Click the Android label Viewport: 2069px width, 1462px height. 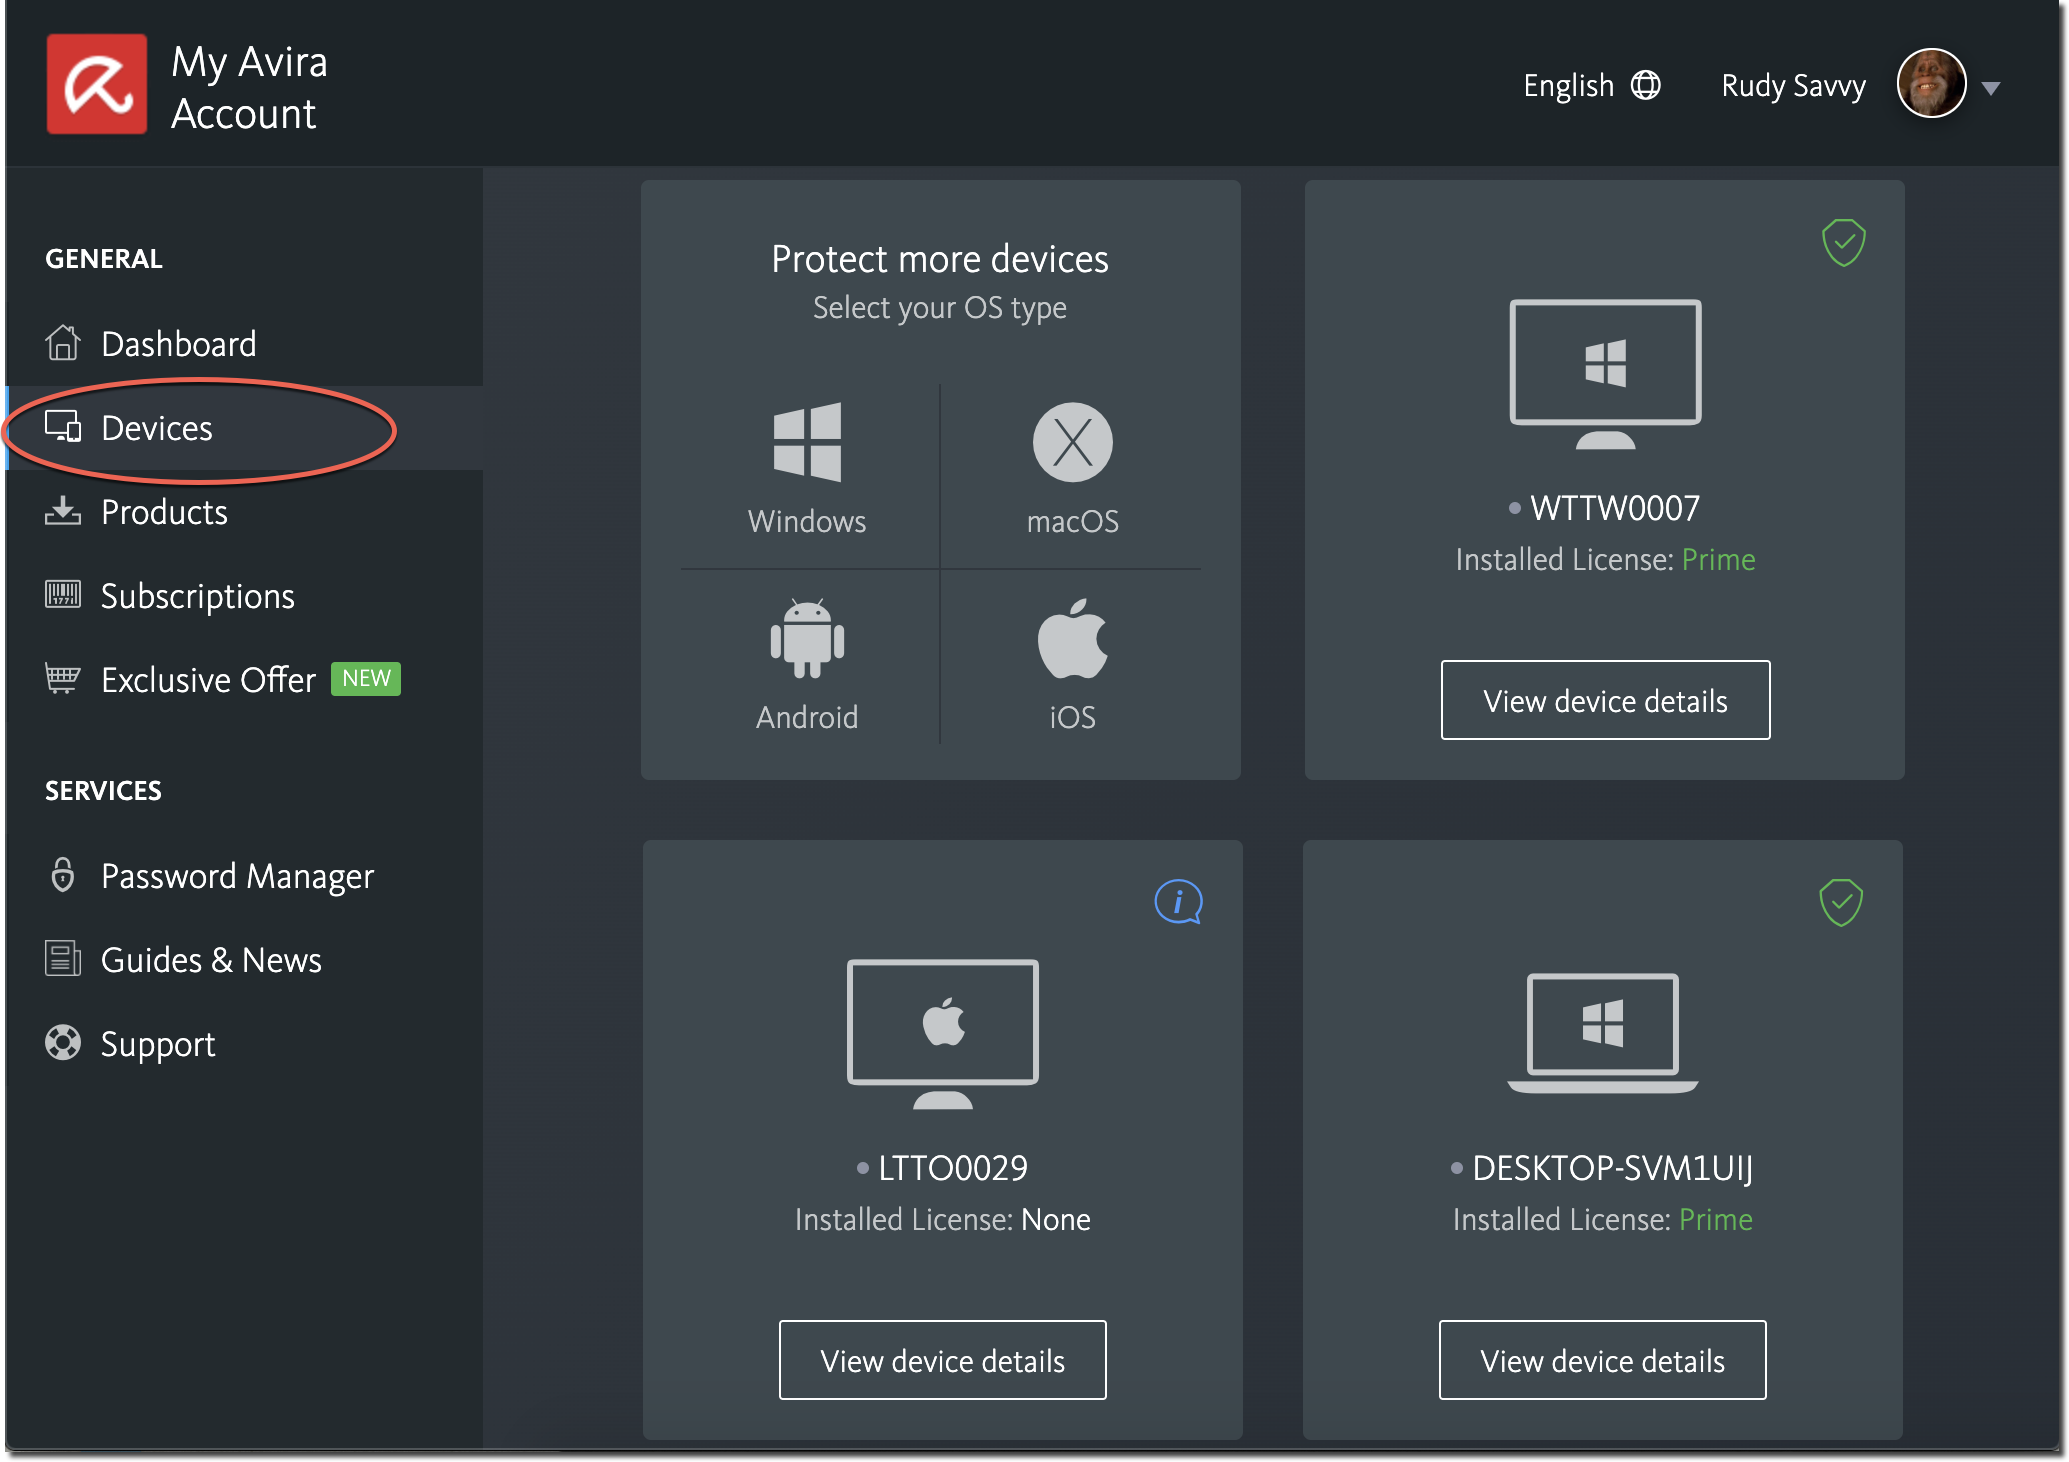[x=807, y=716]
